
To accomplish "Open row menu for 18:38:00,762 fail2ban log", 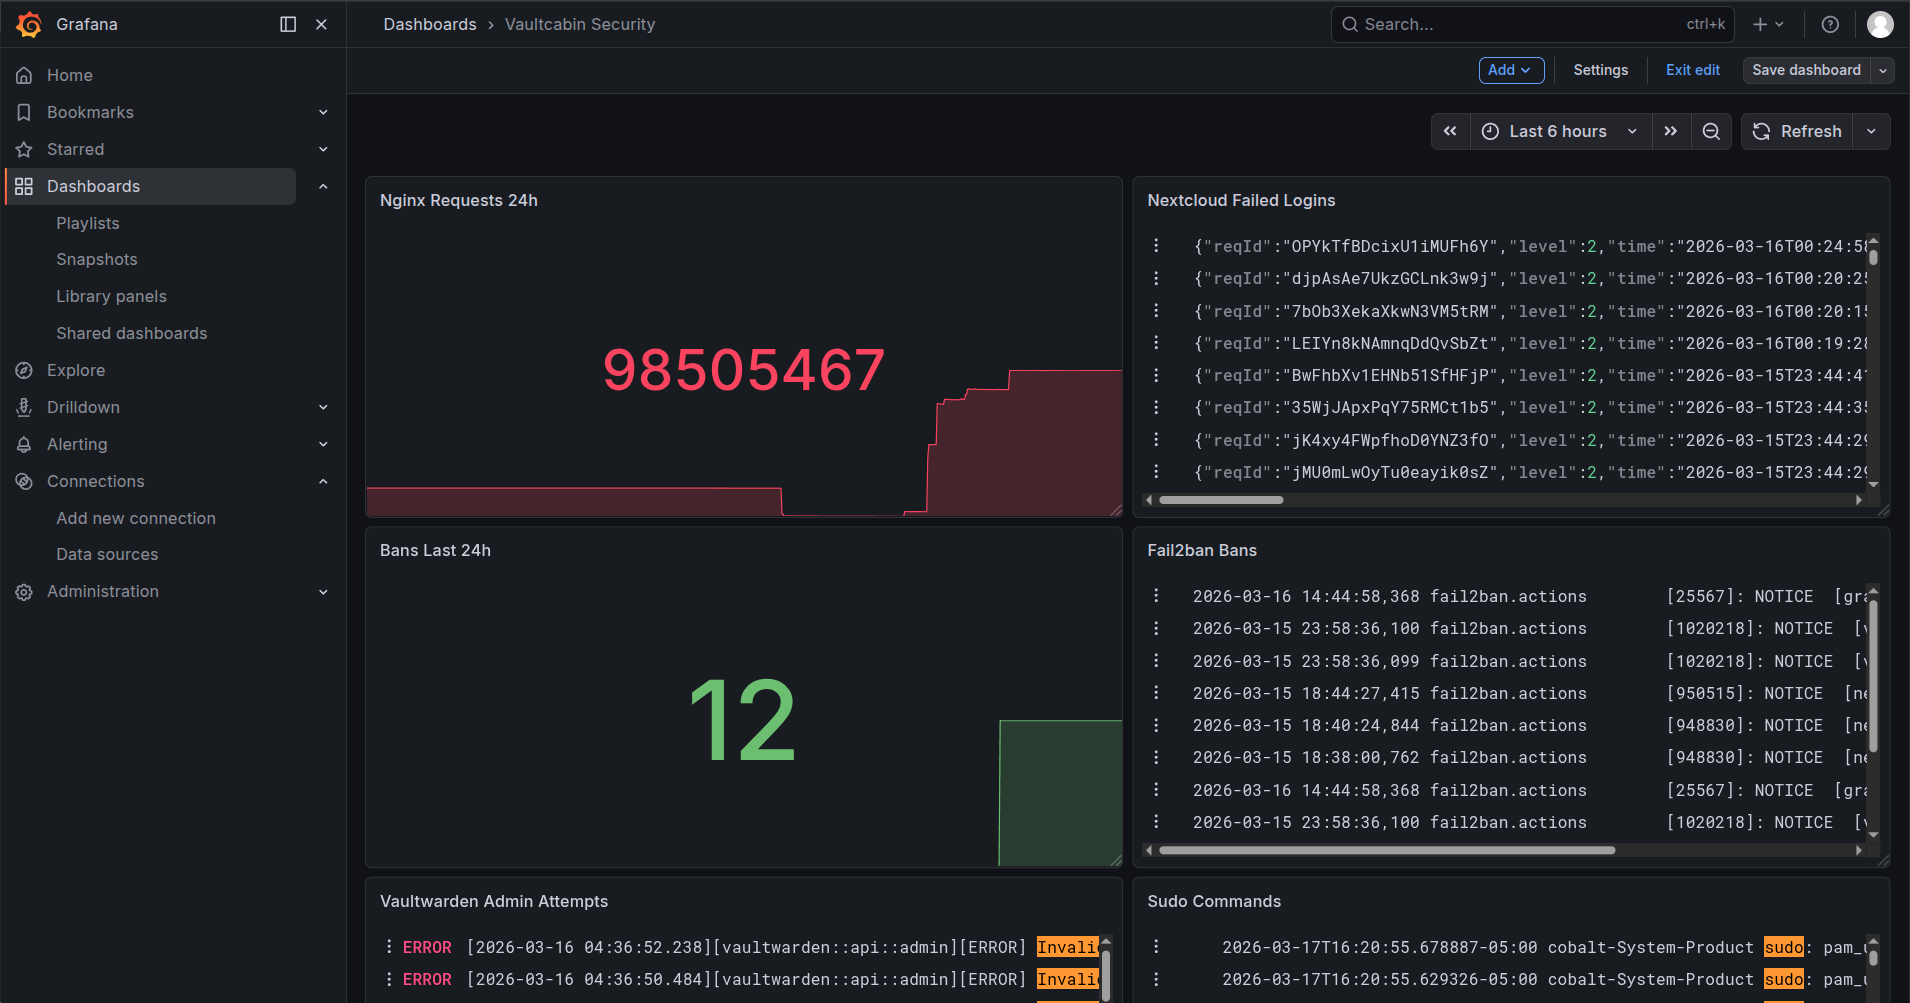I will coord(1156,757).
